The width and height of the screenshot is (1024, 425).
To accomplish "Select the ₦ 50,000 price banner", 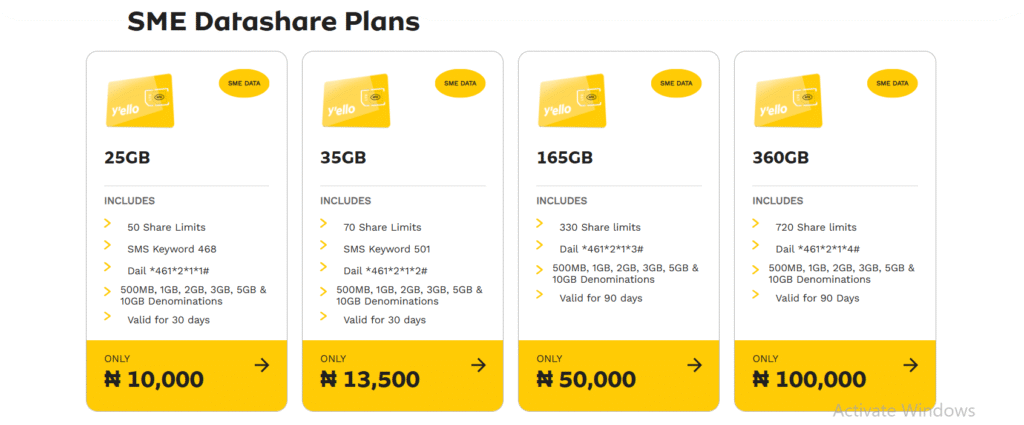I will [x=618, y=375].
